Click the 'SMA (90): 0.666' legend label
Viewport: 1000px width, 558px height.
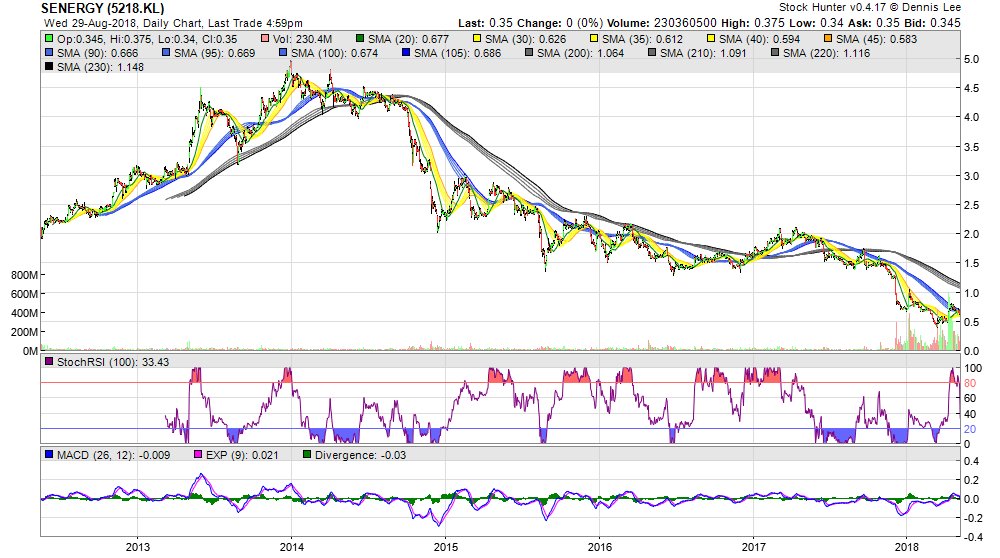click(98, 53)
